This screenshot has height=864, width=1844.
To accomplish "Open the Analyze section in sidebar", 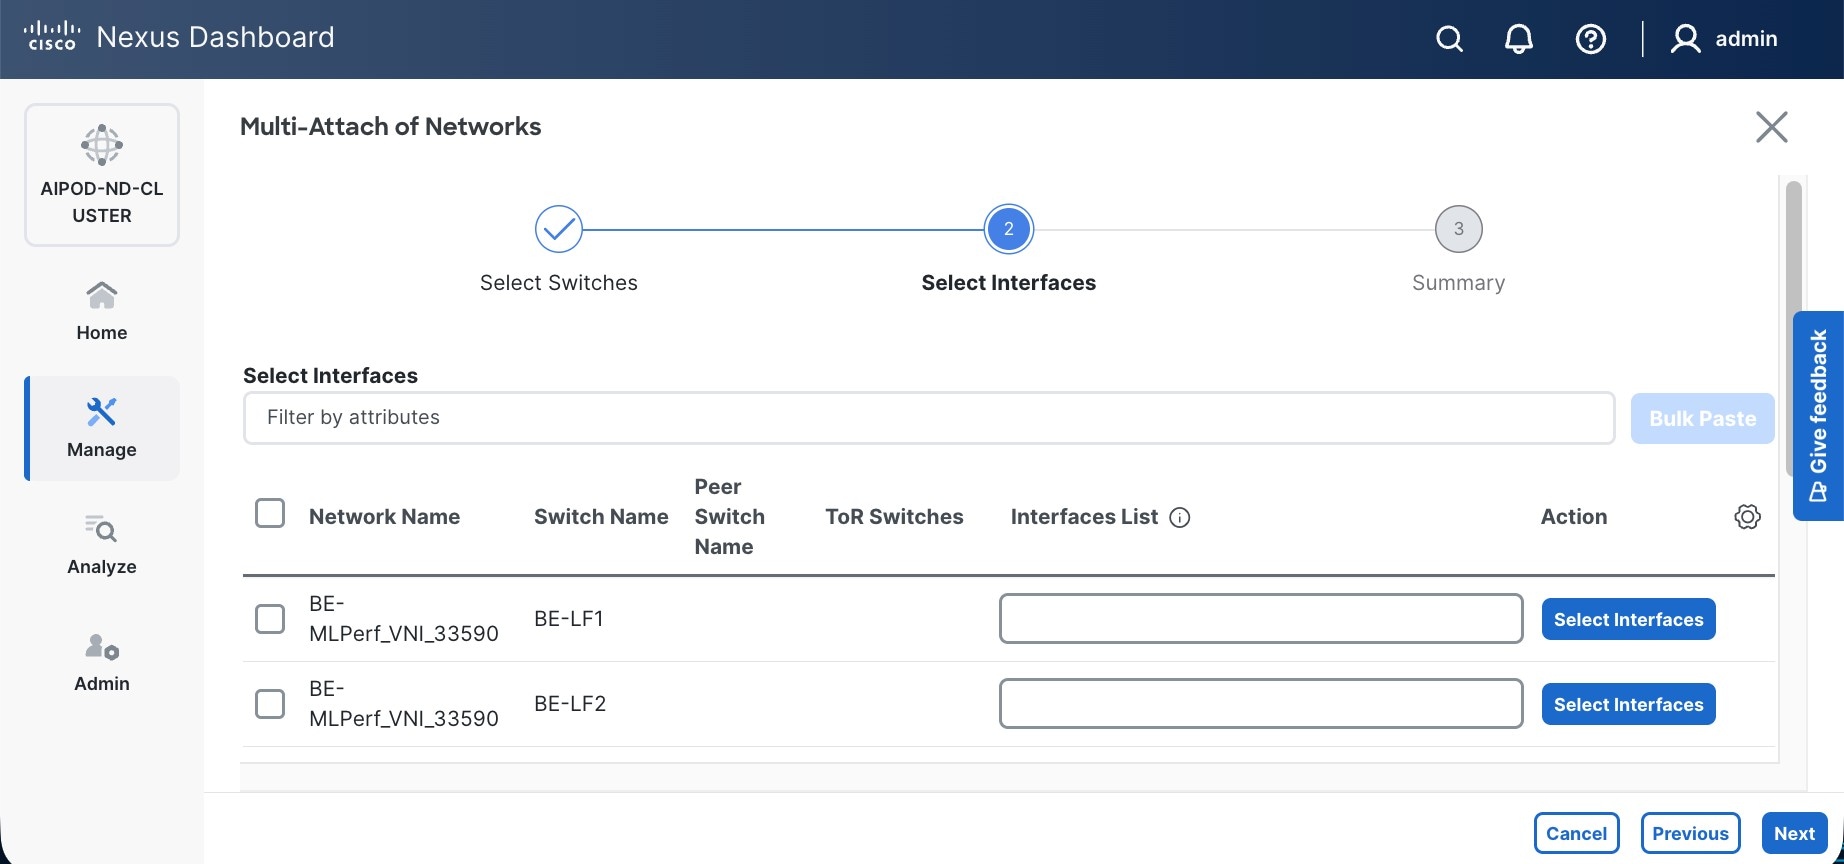I will 102,545.
